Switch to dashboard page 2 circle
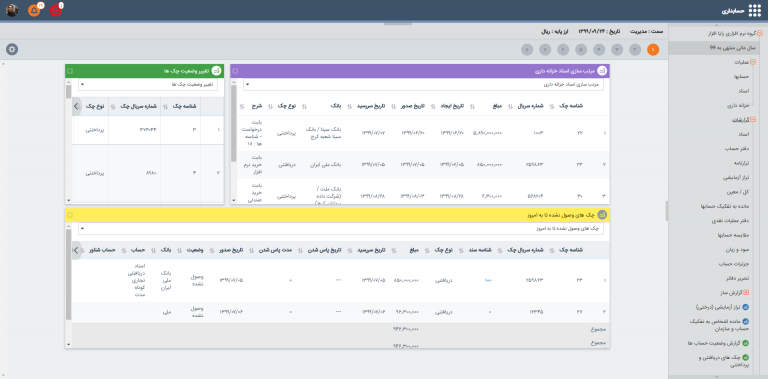 point(635,49)
